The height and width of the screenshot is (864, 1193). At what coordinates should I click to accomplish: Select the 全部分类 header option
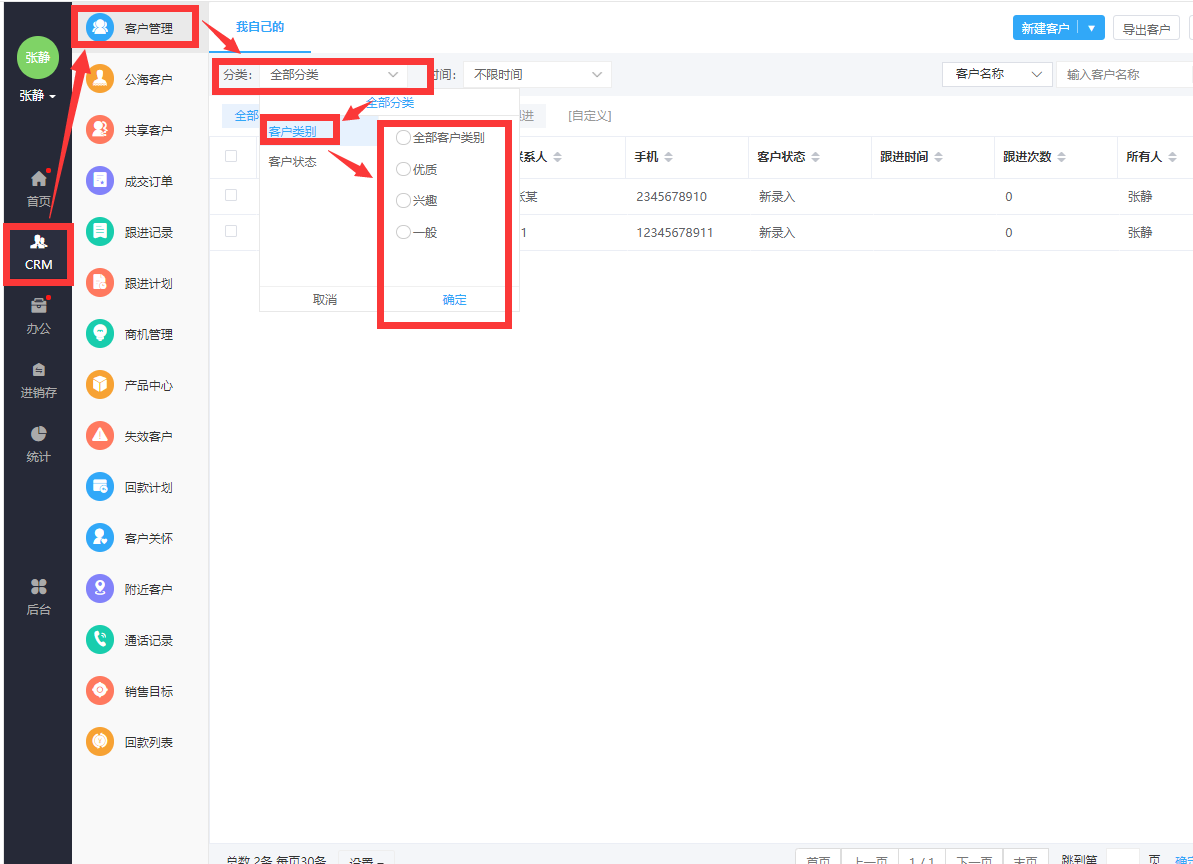point(390,103)
